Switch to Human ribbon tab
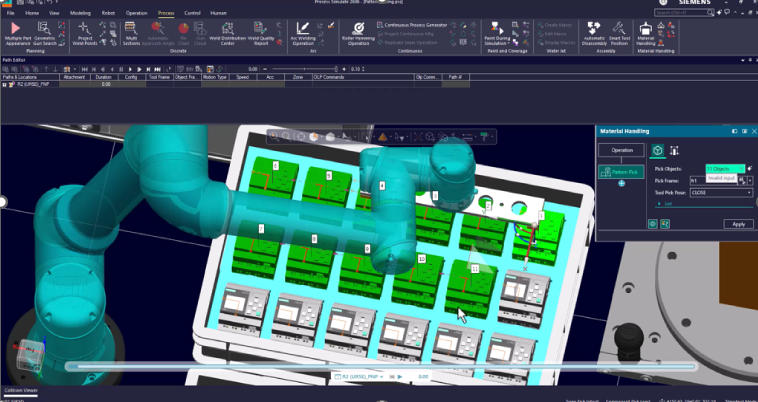The height and width of the screenshot is (402, 758). 219,13
